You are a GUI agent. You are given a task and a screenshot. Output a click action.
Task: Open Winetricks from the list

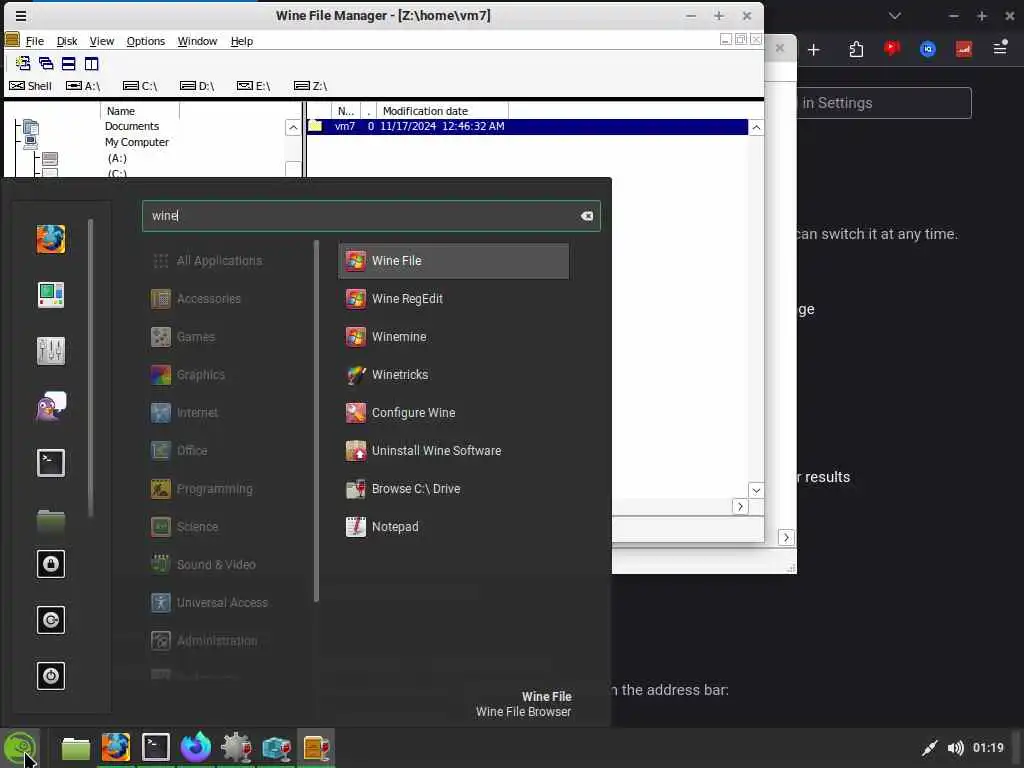(453, 374)
